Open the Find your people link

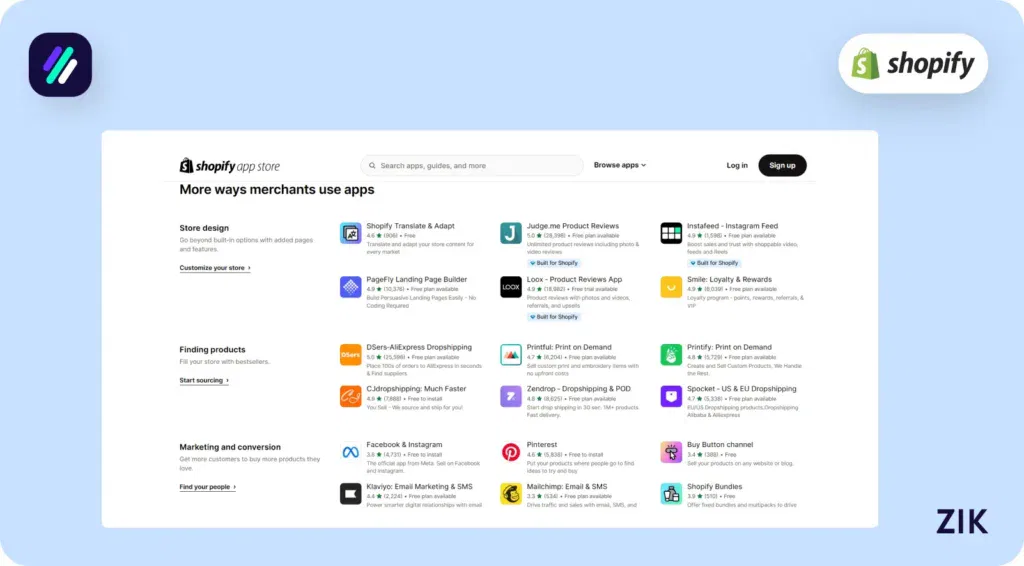point(208,487)
